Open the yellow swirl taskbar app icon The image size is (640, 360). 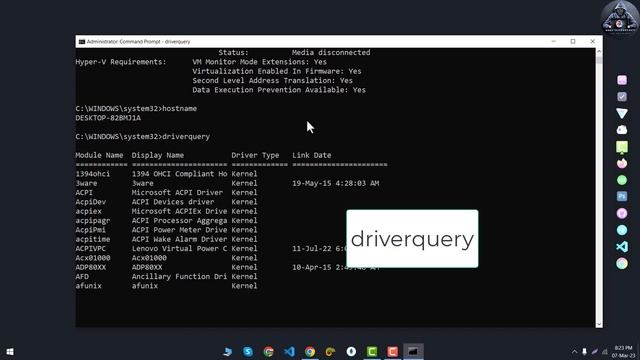330,351
